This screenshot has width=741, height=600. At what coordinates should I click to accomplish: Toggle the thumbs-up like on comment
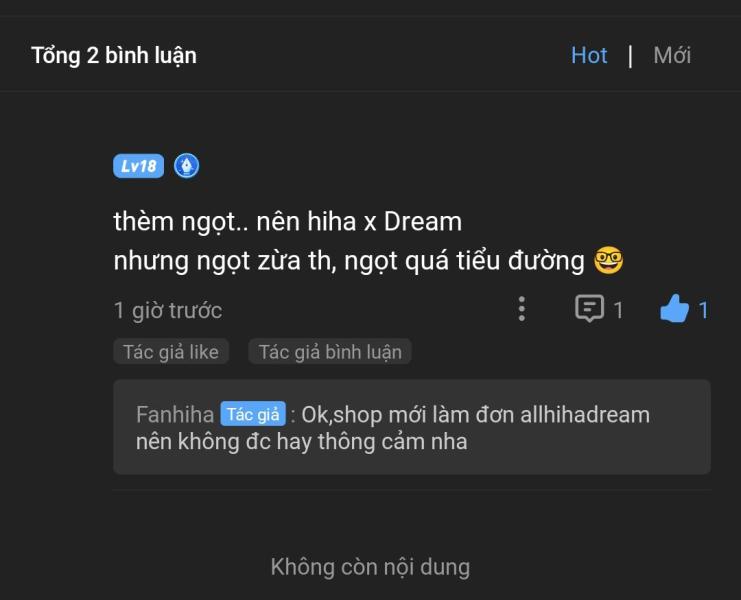click(674, 309)
